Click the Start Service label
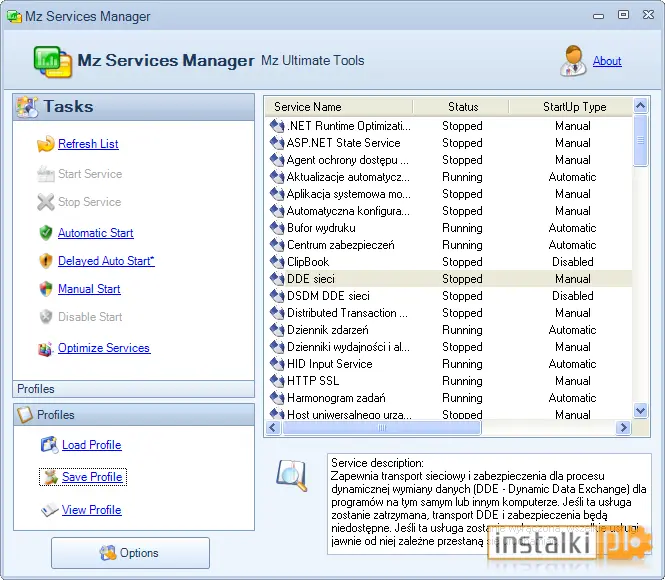 (x=90, y=174)
